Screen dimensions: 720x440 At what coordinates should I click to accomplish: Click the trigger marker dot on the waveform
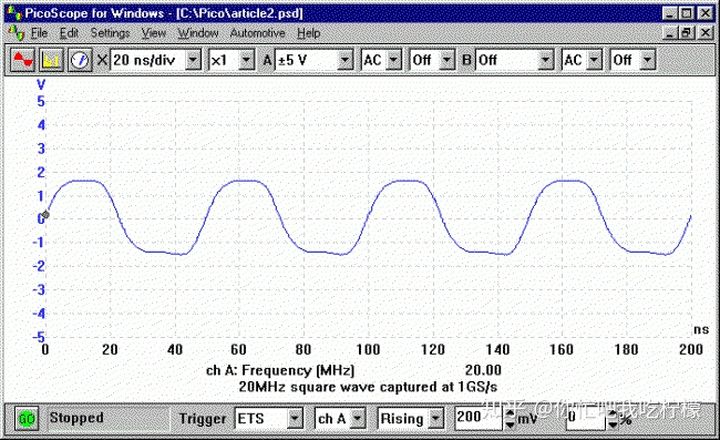45,214
